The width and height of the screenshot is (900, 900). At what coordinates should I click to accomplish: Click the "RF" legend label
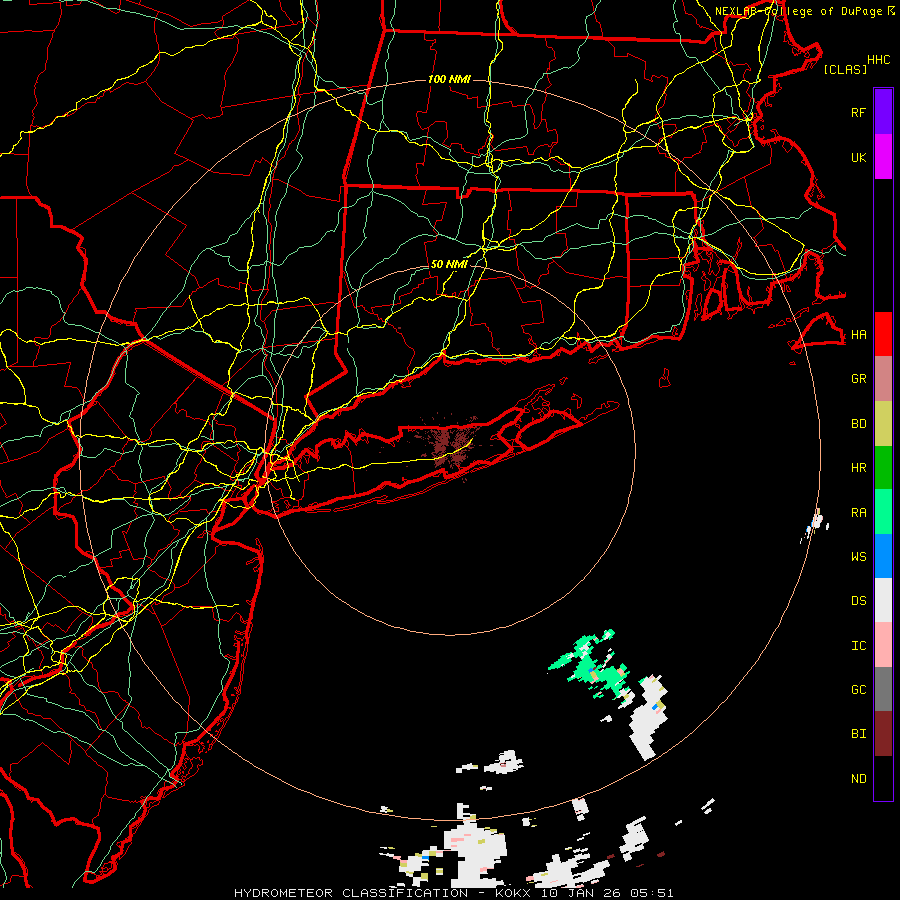point(858,113)
